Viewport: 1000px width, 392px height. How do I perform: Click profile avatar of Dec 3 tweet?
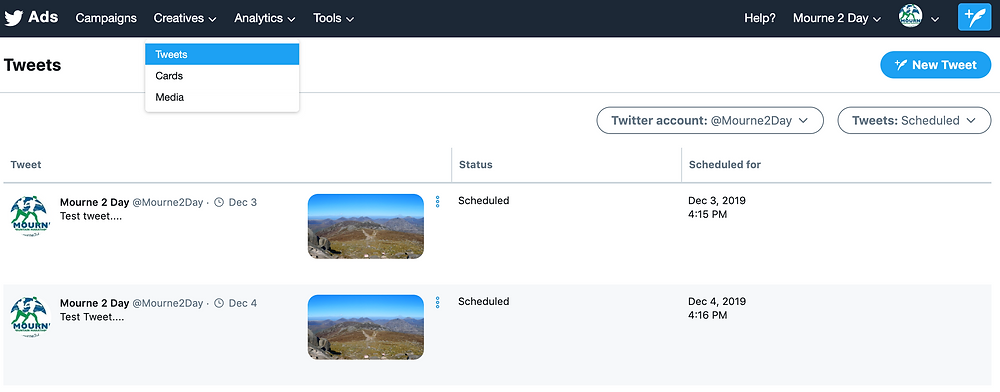tap(30, 215)
